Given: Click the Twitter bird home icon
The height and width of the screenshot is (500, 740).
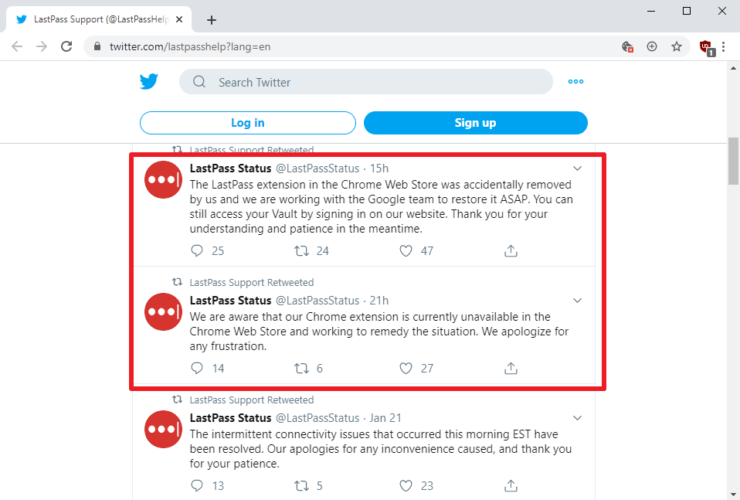Looking at the screenshot, I should (149, 82).
